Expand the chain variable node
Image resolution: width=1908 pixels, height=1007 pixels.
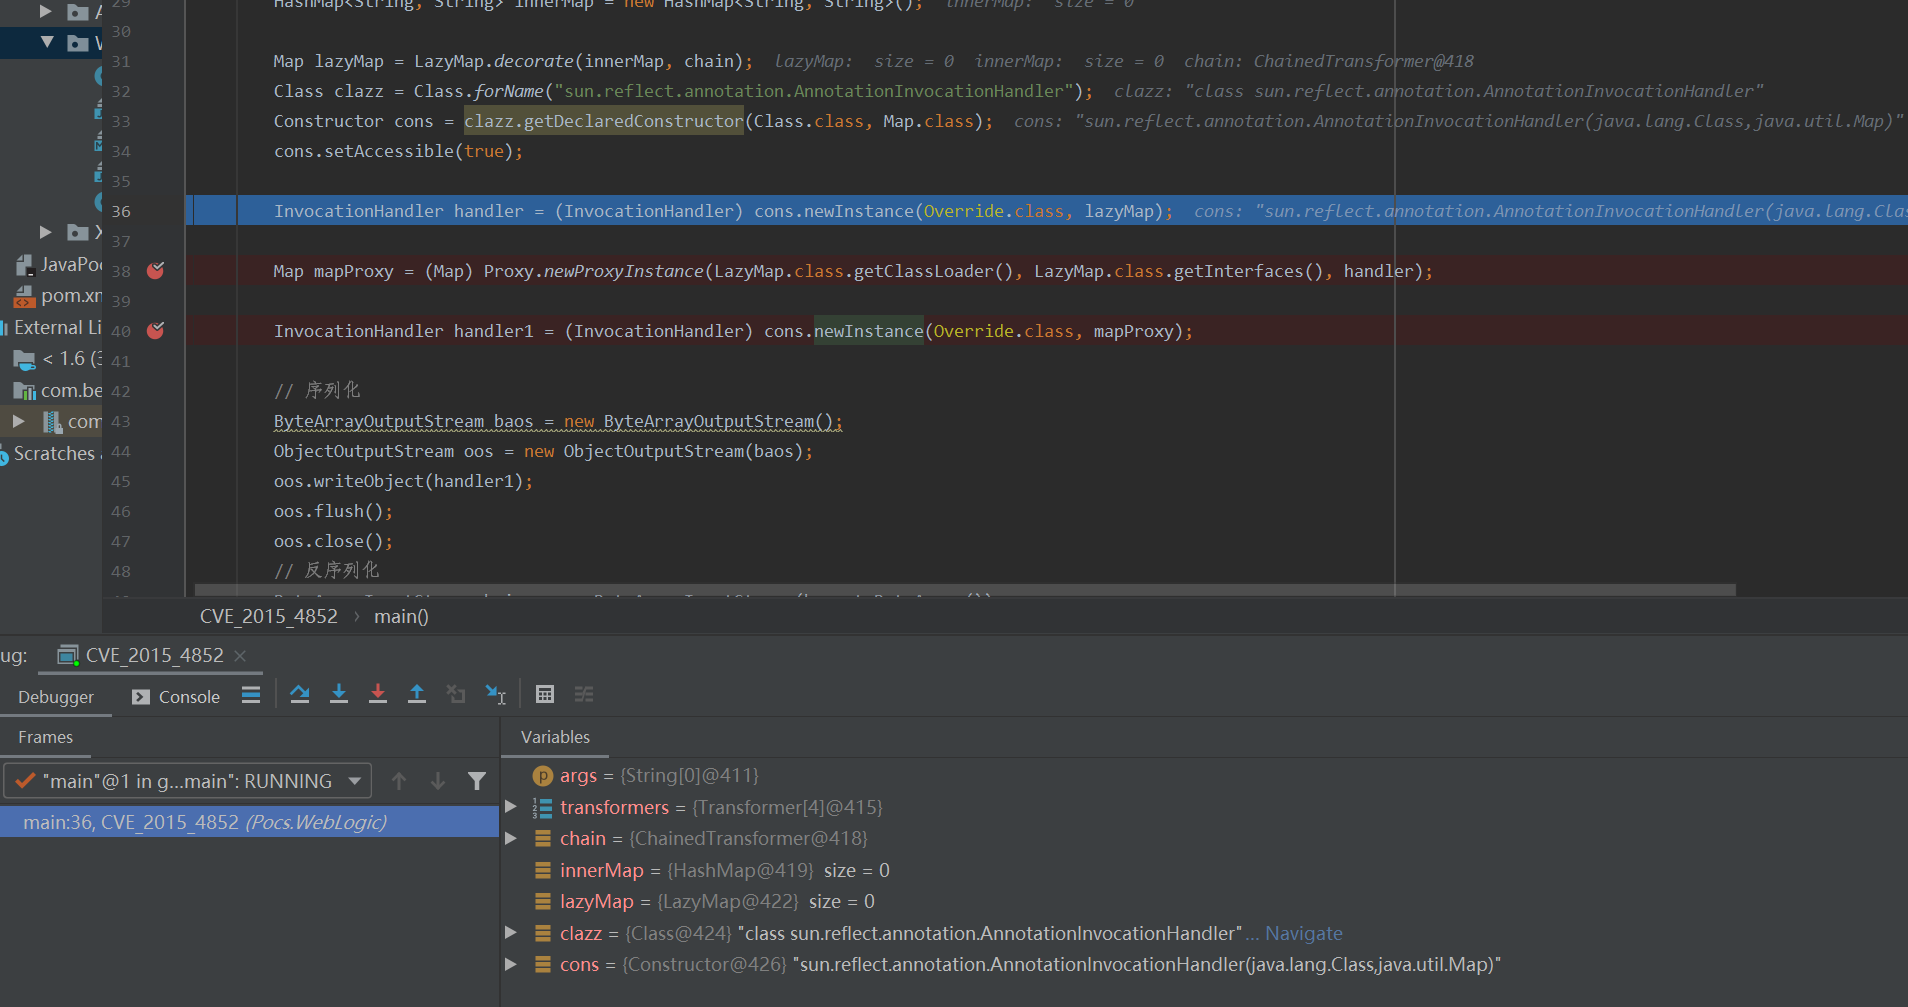tap(511, 838)
